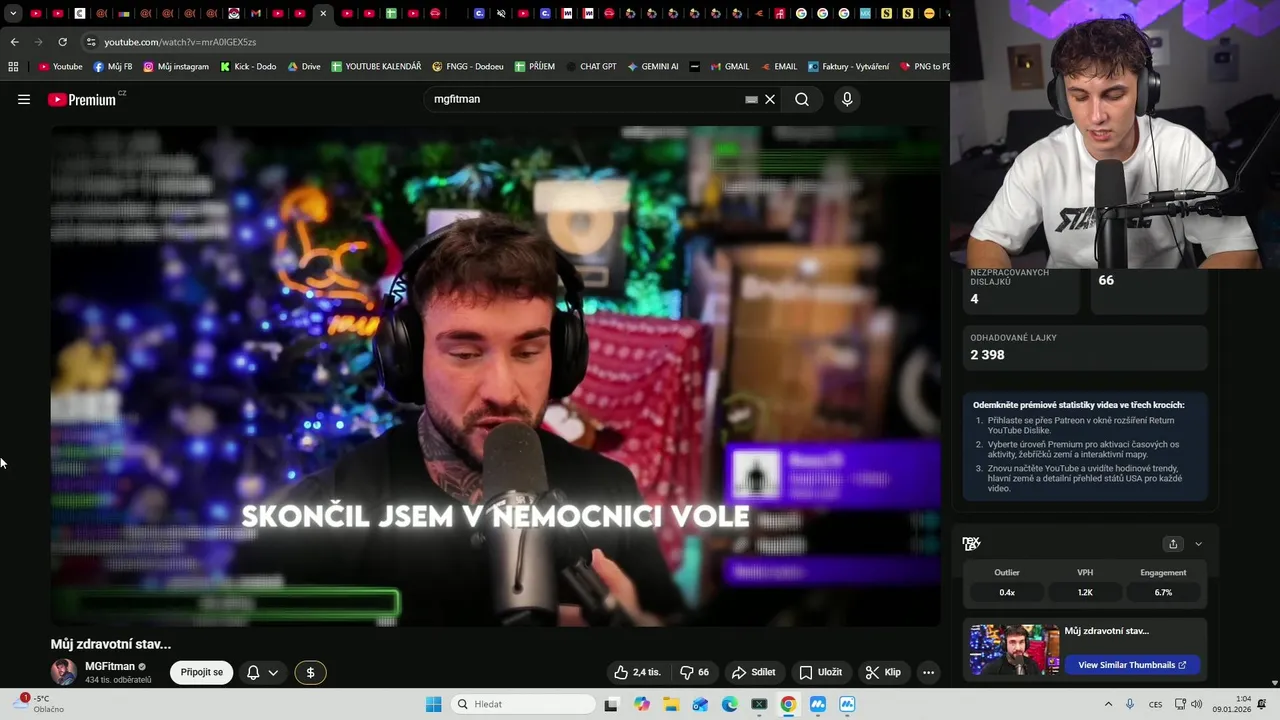
Task: Open Copilot from the taskbar
Action: 641,704
